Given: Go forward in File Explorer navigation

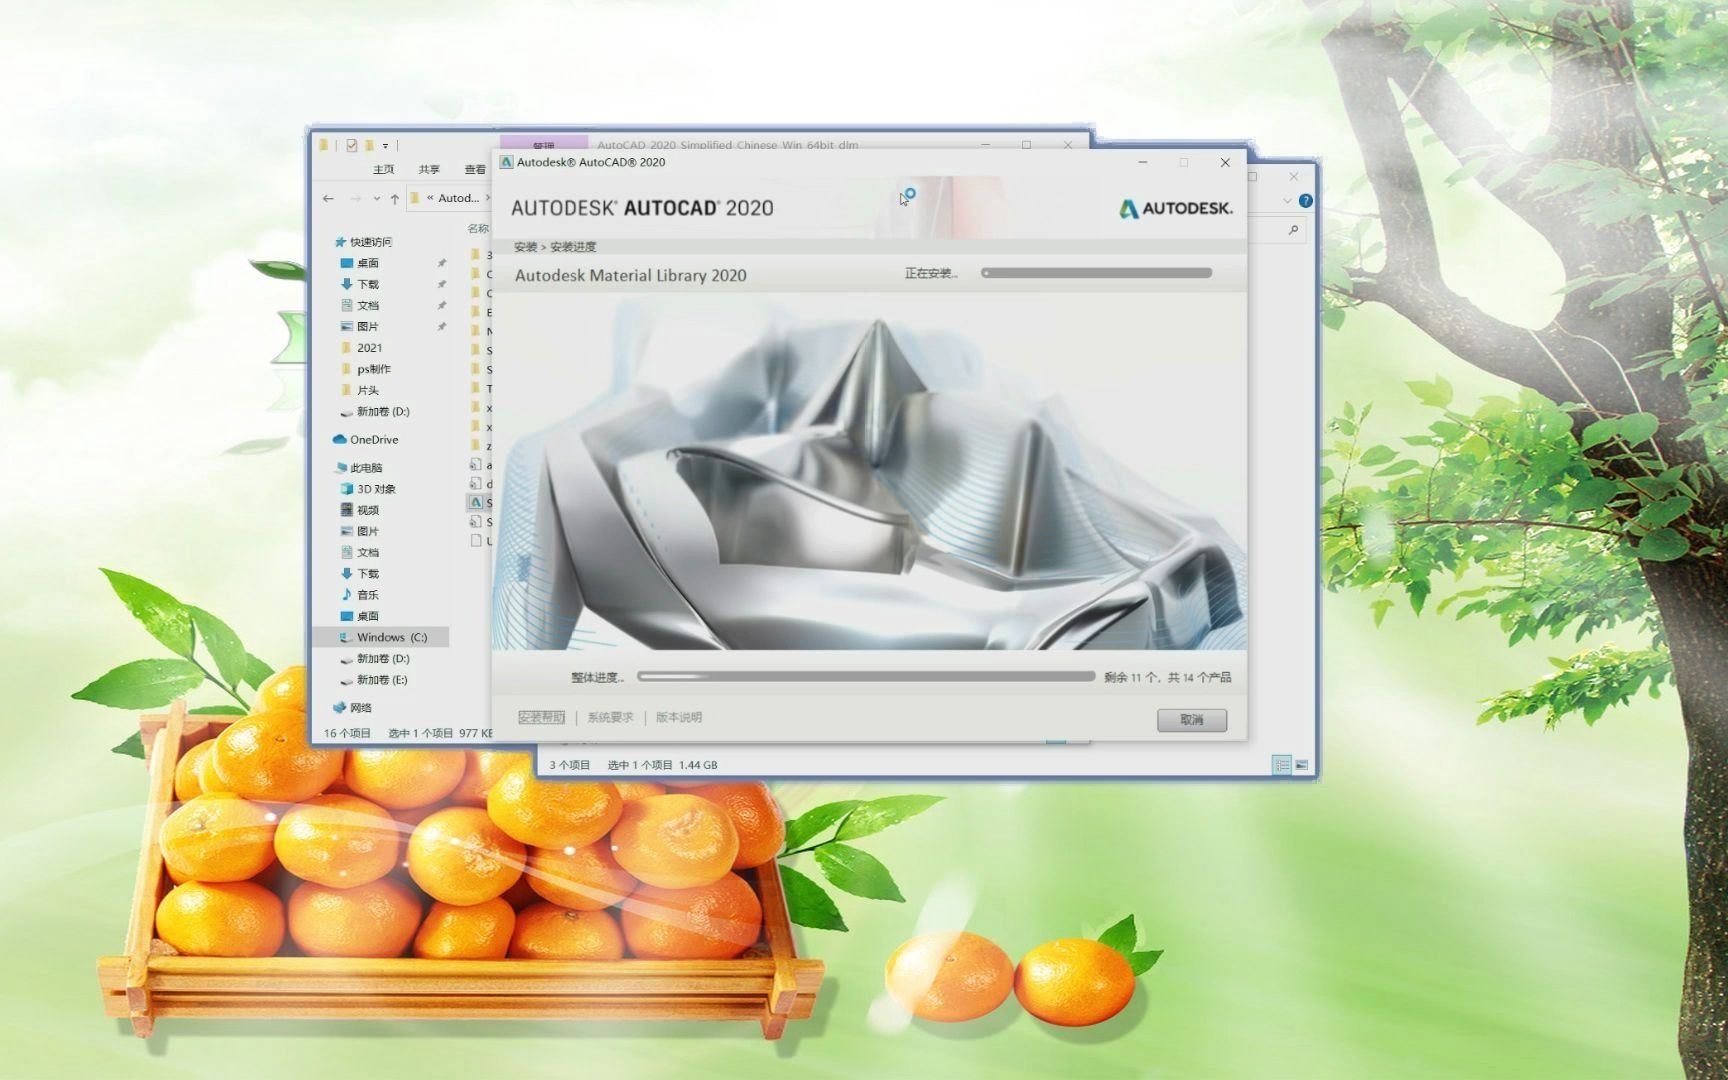Looking at the screenshot, I should [355, 198].
